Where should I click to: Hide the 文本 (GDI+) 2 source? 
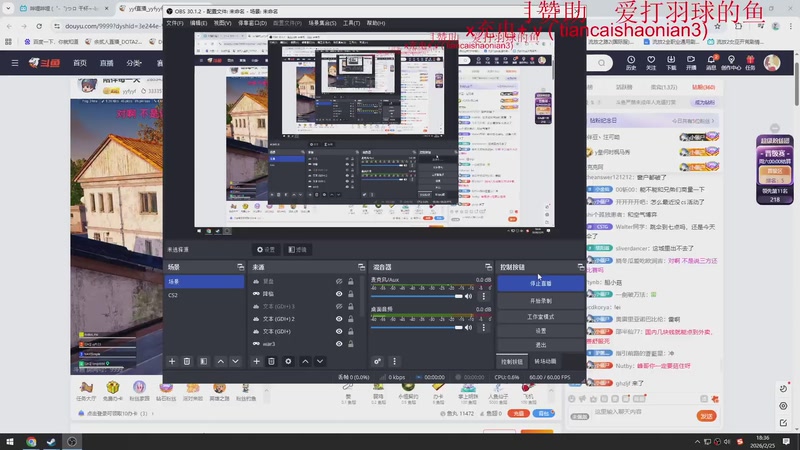pyautogui.click(x=339, y=319)
